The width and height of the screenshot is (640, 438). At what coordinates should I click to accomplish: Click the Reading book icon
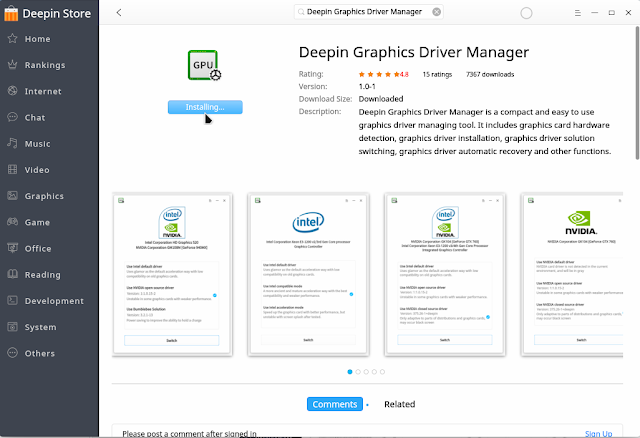pyautogui.click(x=13, y=274)
